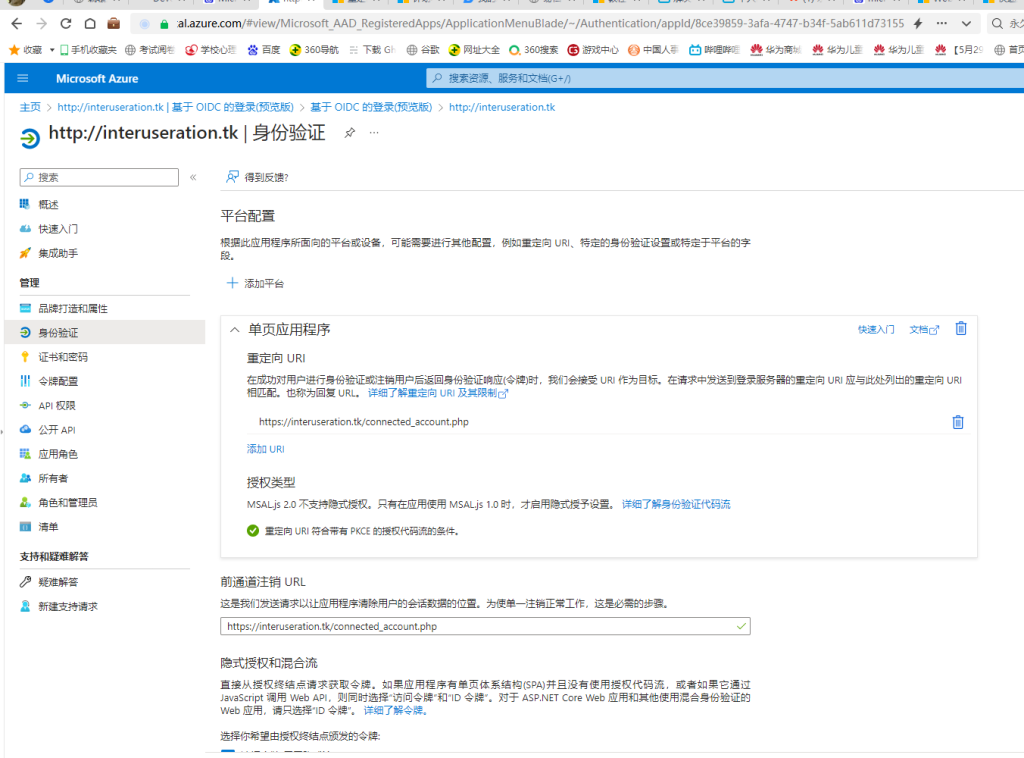Open 疑难解答 page

point(57,582)
